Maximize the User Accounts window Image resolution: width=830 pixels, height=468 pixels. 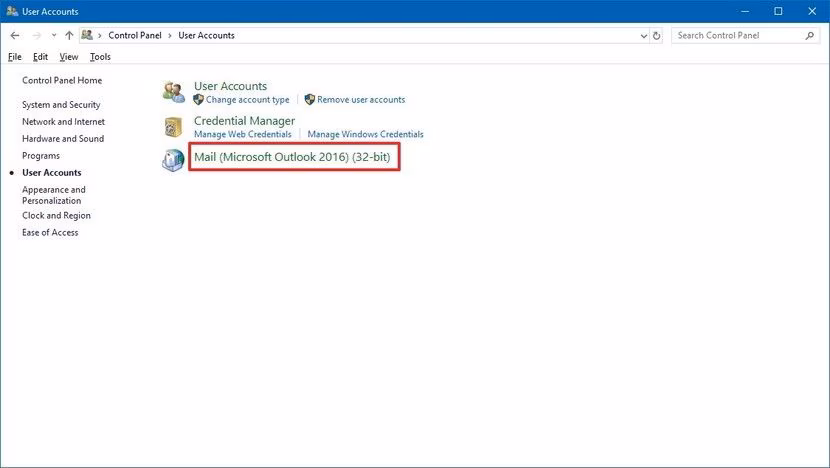[x=778, y=11]
